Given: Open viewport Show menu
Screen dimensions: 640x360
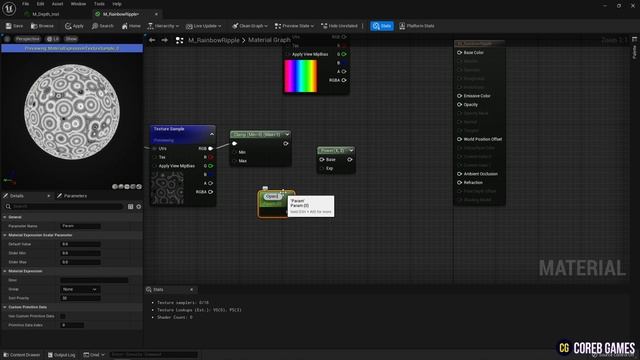Looking at the screenshot, I should coord(71,39).
